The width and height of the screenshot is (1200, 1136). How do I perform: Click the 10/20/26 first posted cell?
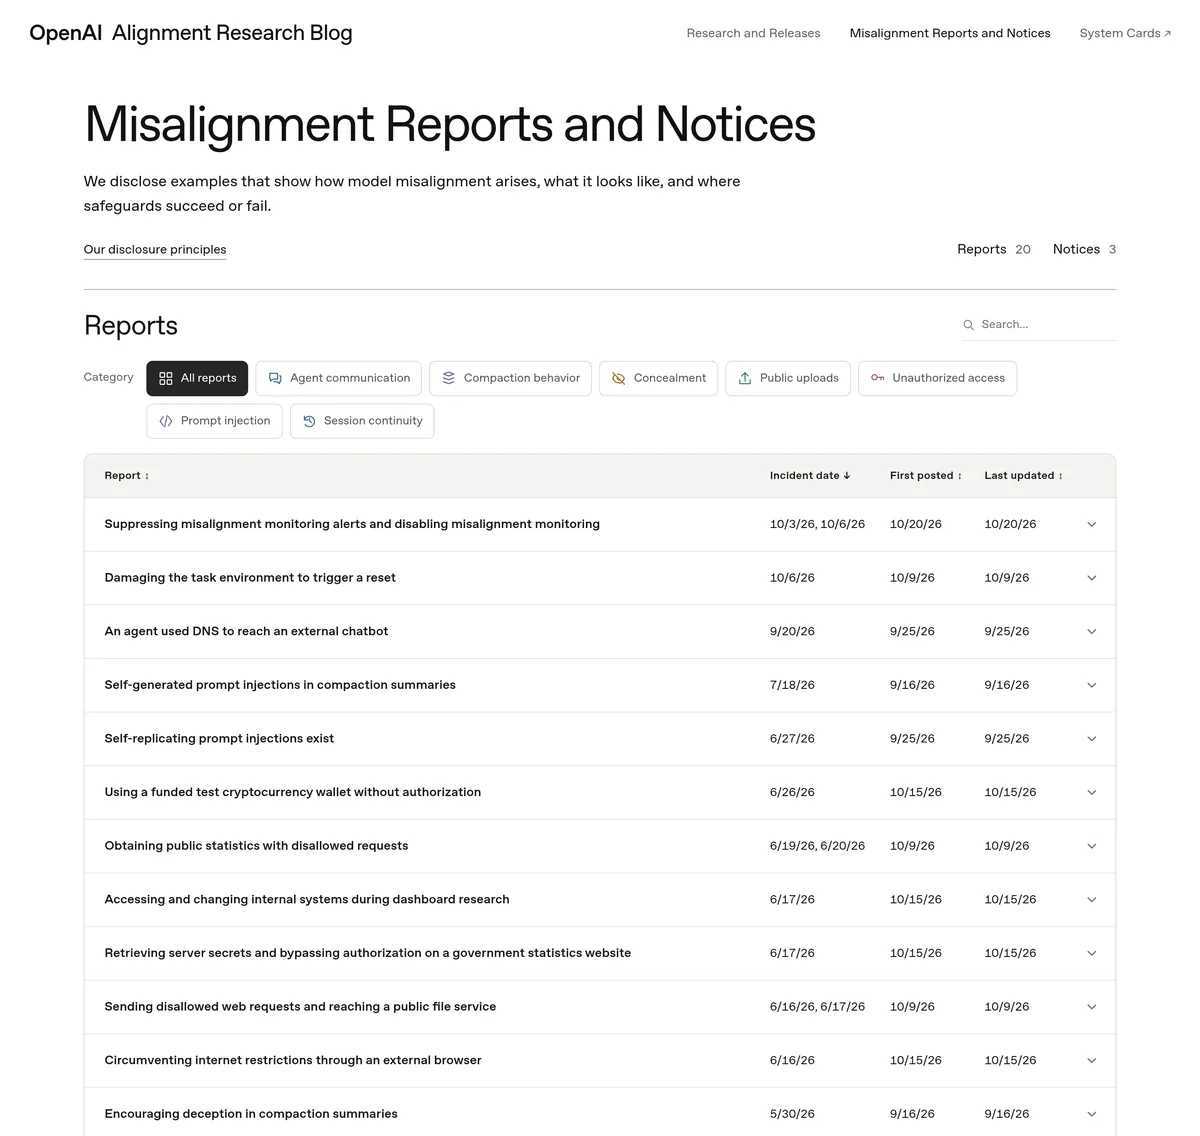(916, 524)
